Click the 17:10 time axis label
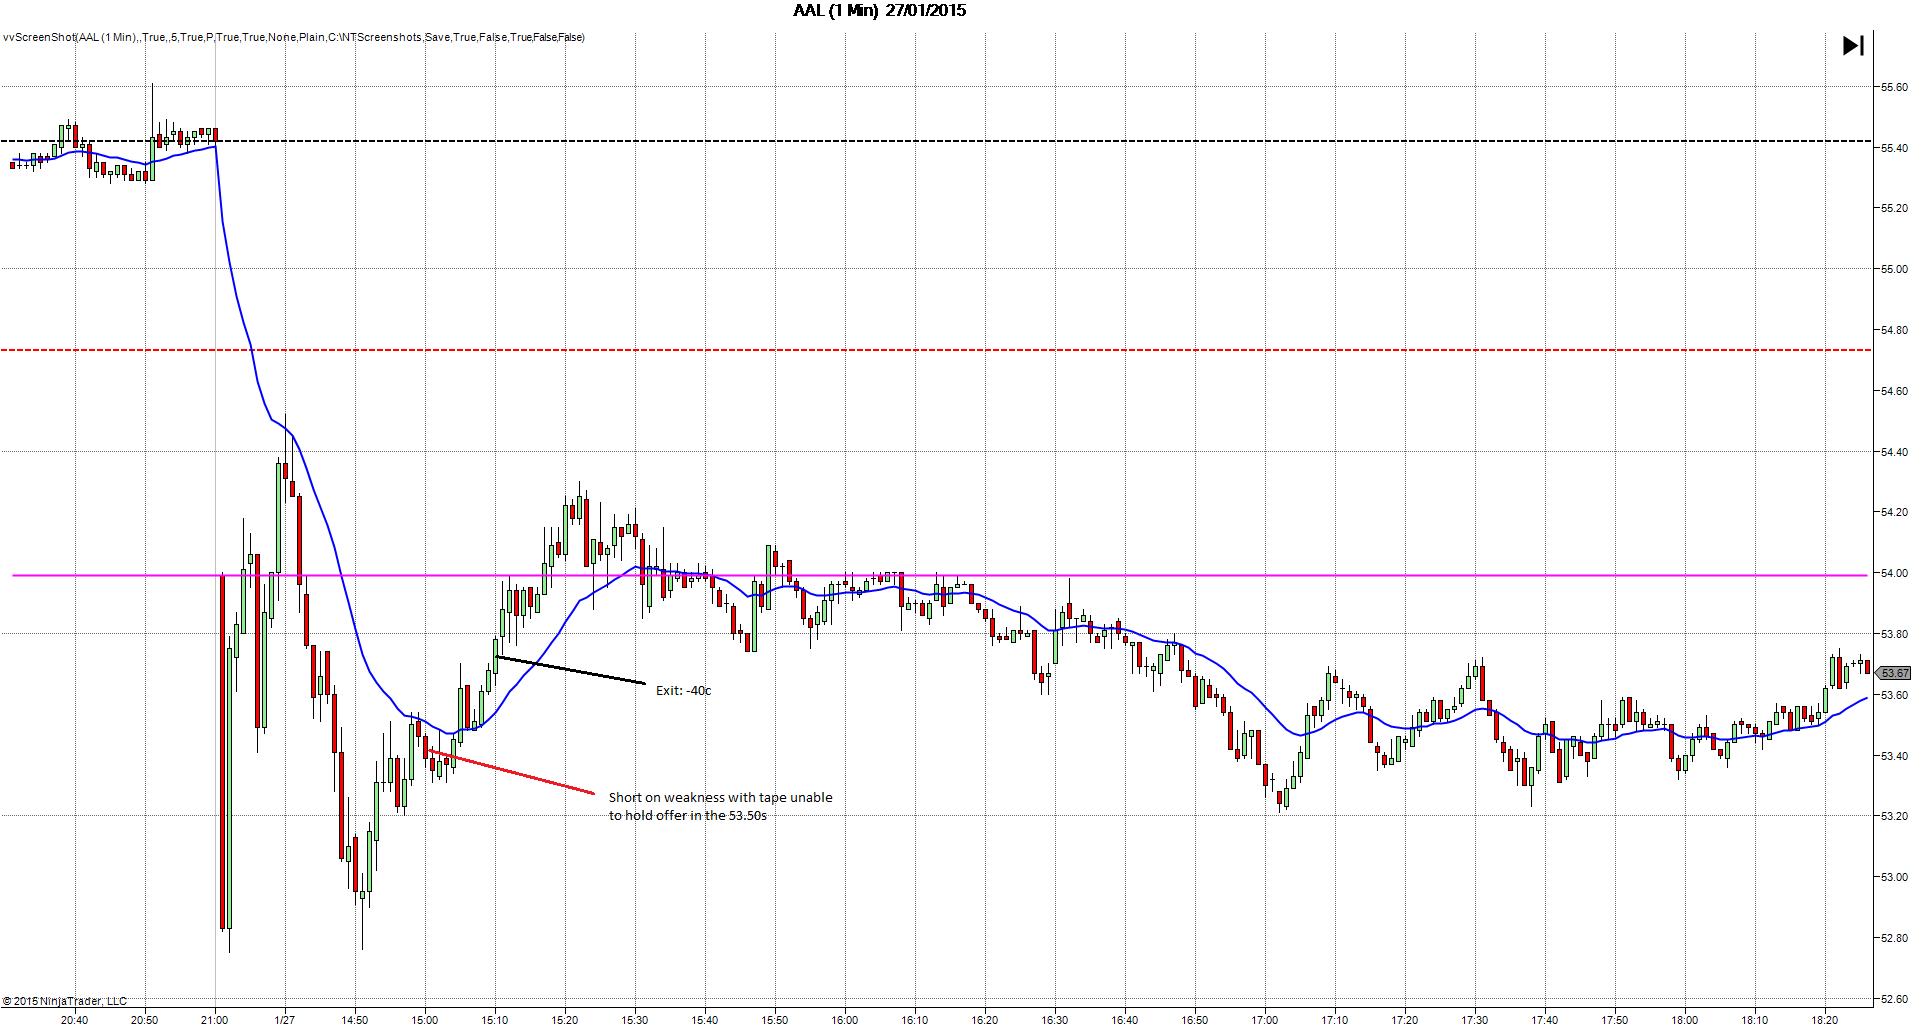Screen dimensions: 1920x1034 [1334, 1020]
